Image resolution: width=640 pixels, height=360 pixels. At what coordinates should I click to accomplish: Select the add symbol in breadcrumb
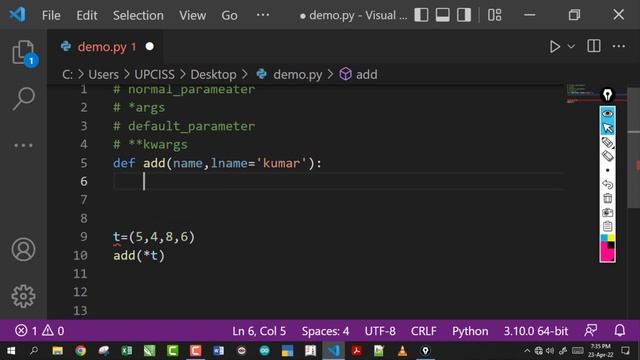pos(358,74)
